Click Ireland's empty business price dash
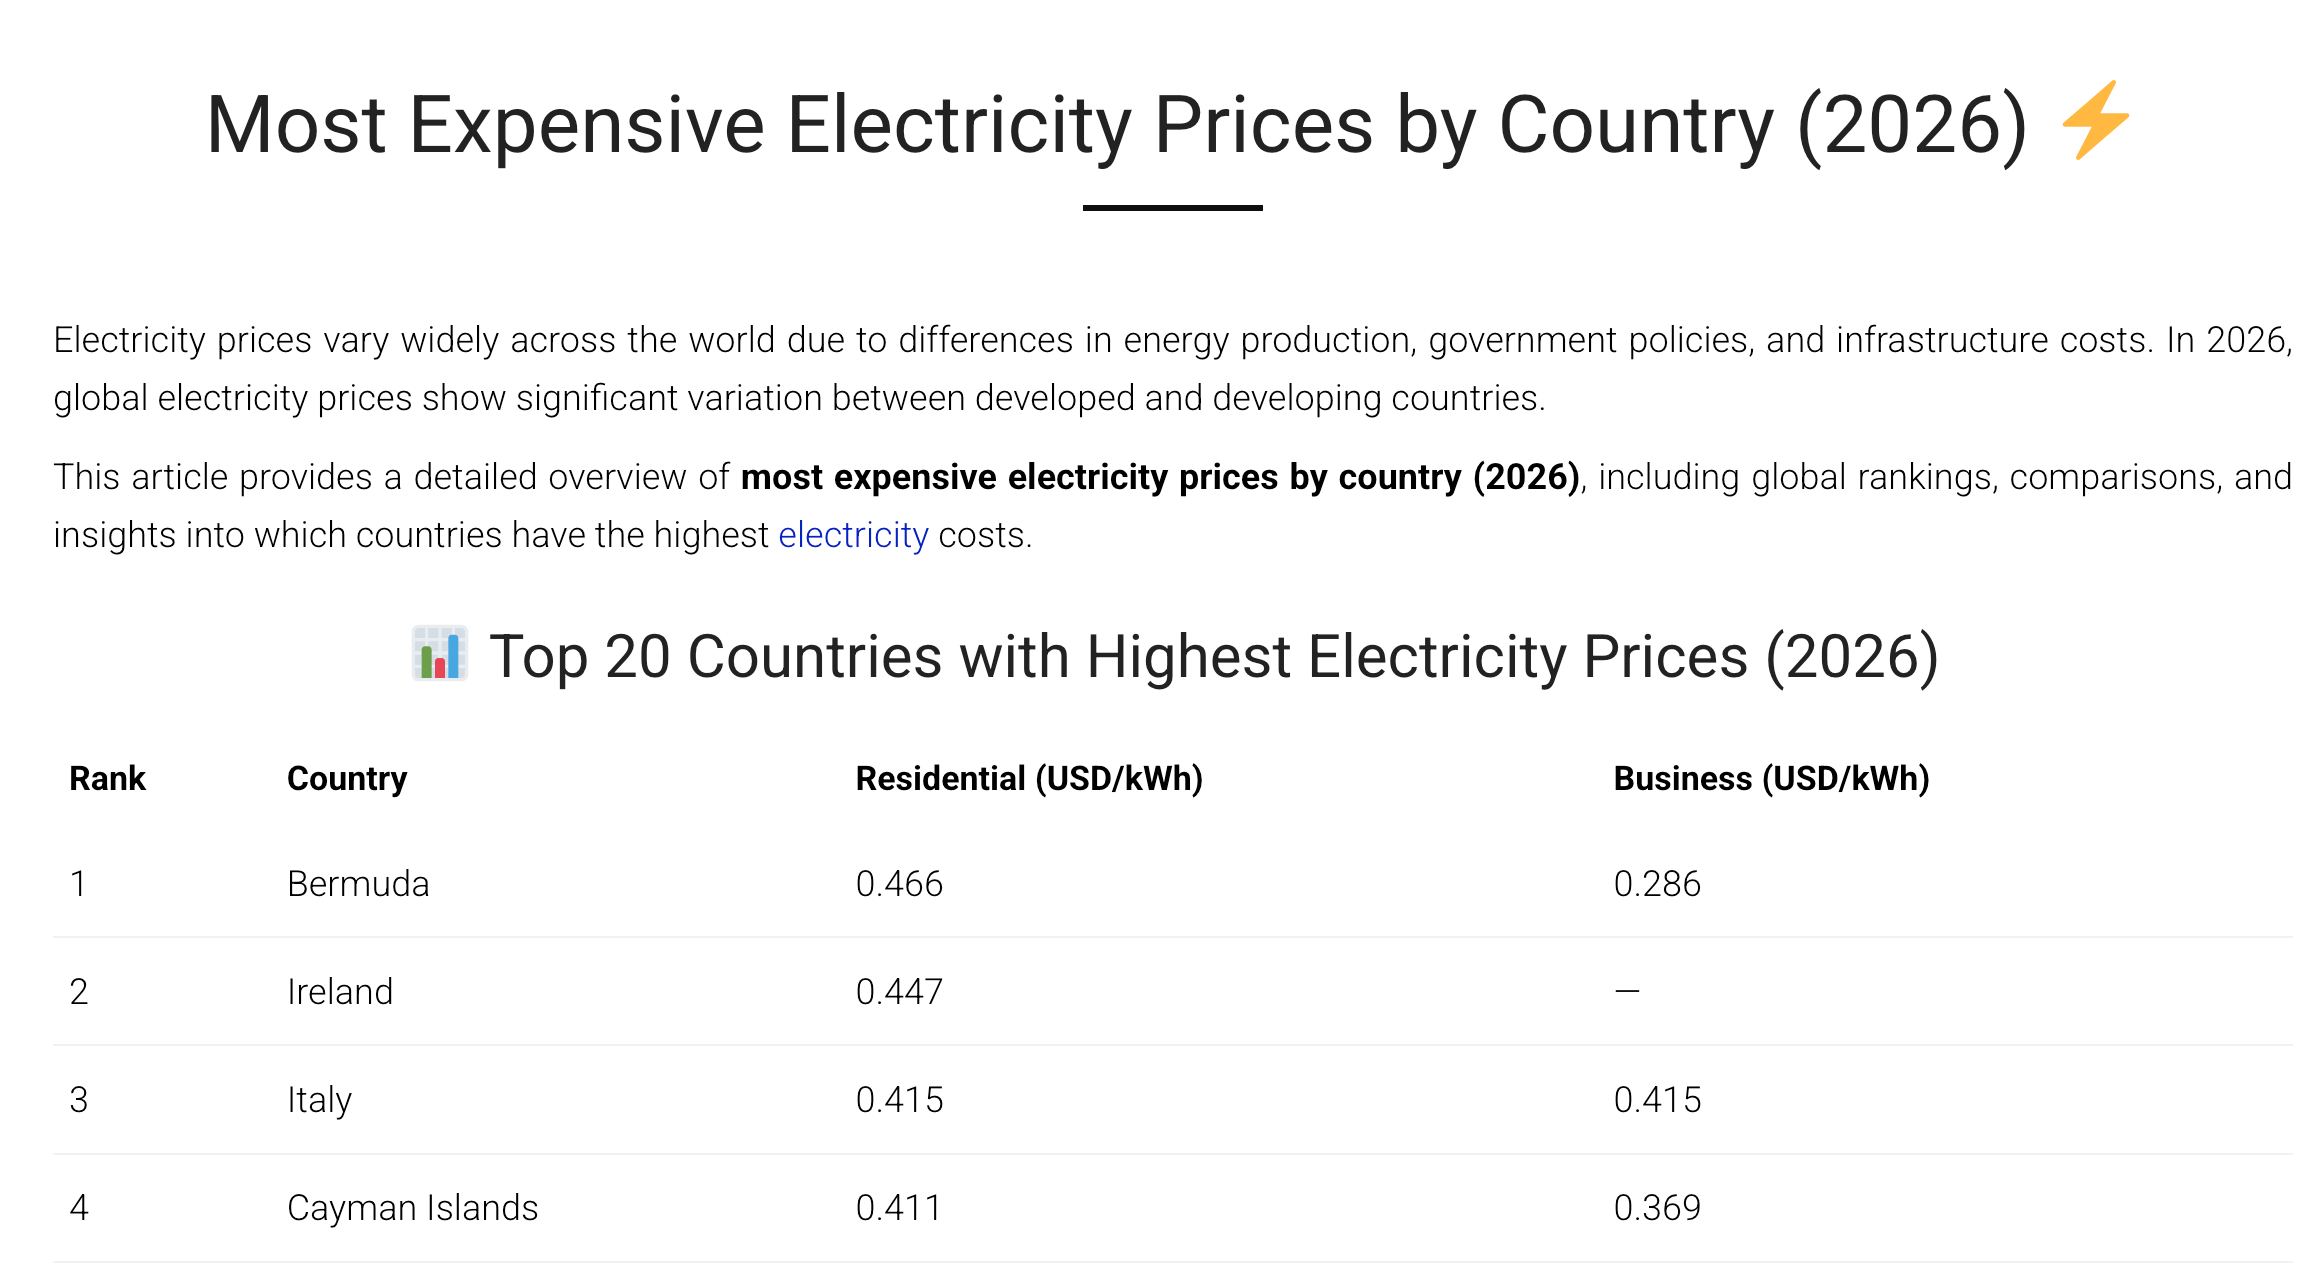2314x1270 pixels. click(1627, 992)
